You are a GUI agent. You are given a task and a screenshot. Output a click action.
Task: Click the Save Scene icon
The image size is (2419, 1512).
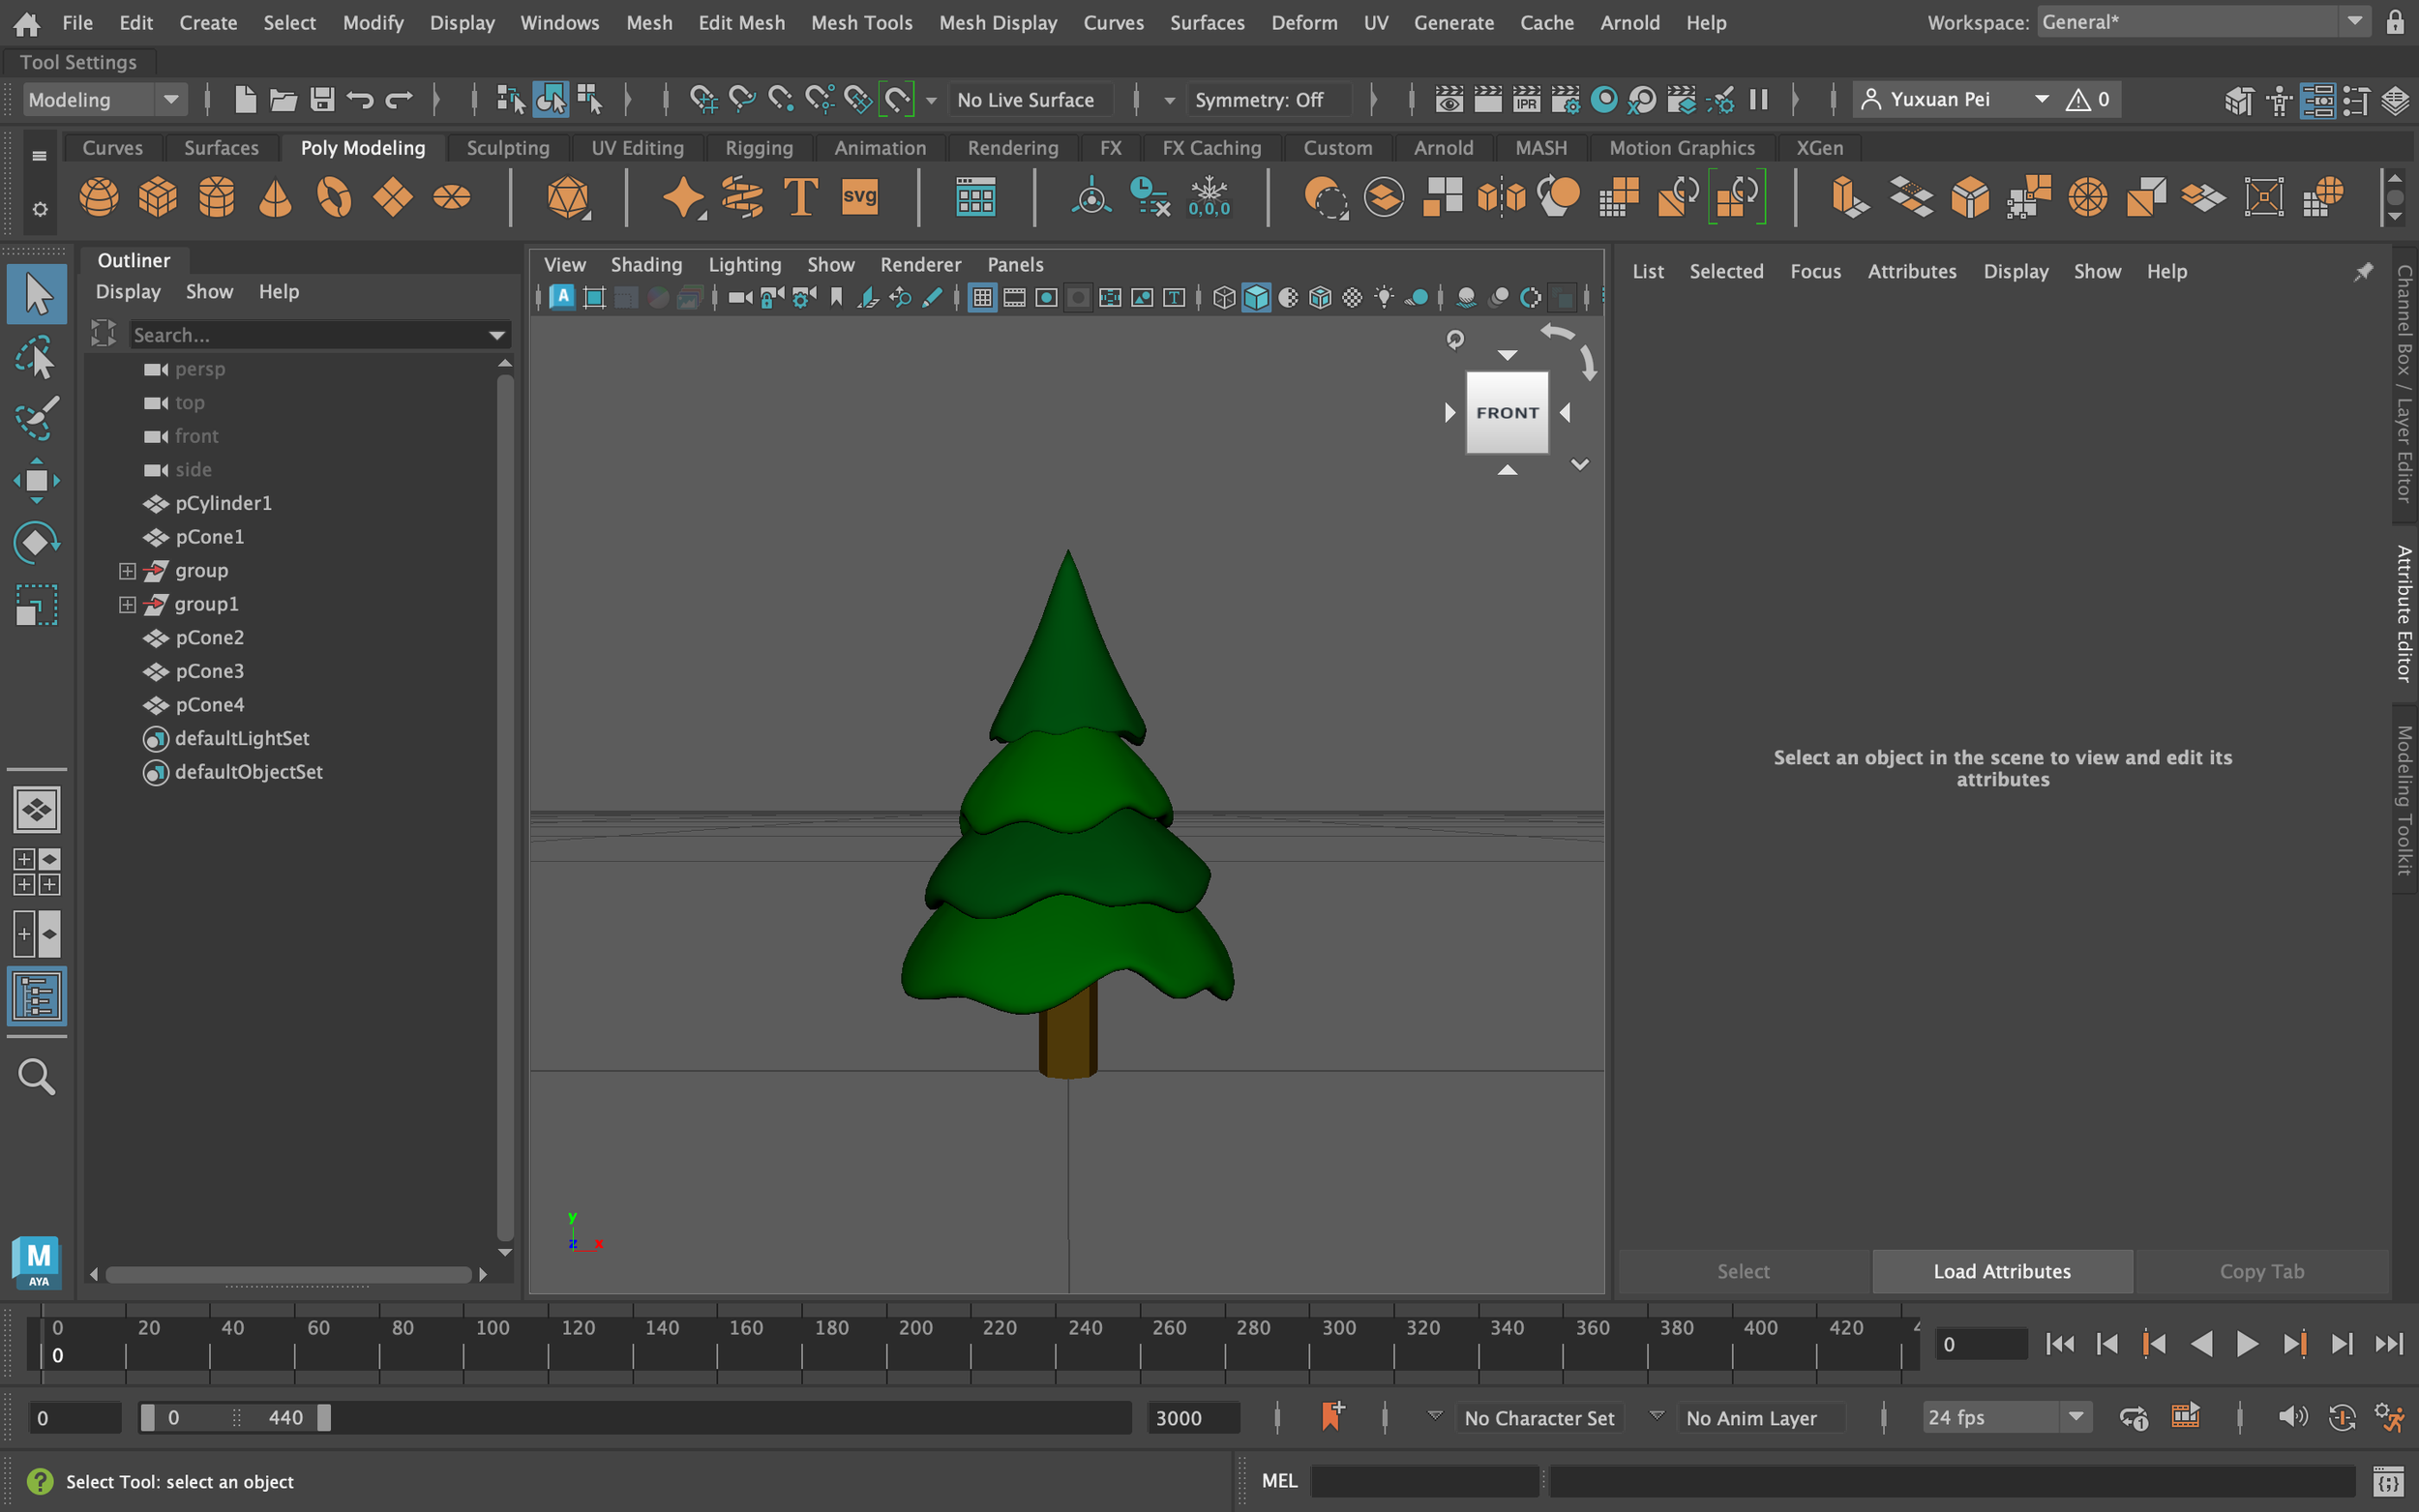(322, 99)
